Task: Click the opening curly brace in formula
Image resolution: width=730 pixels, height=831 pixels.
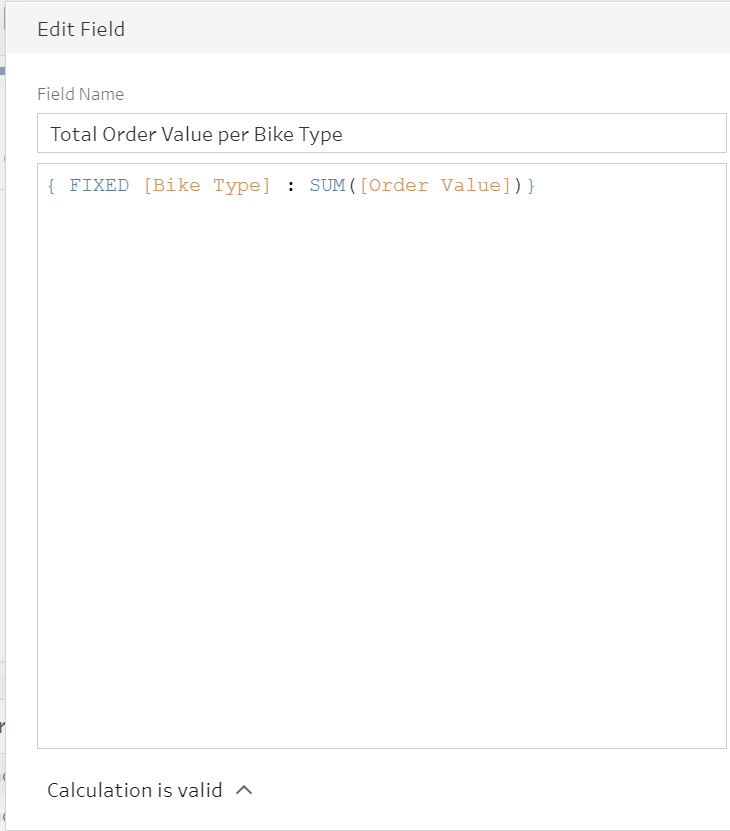Action: tap(51, 186)
